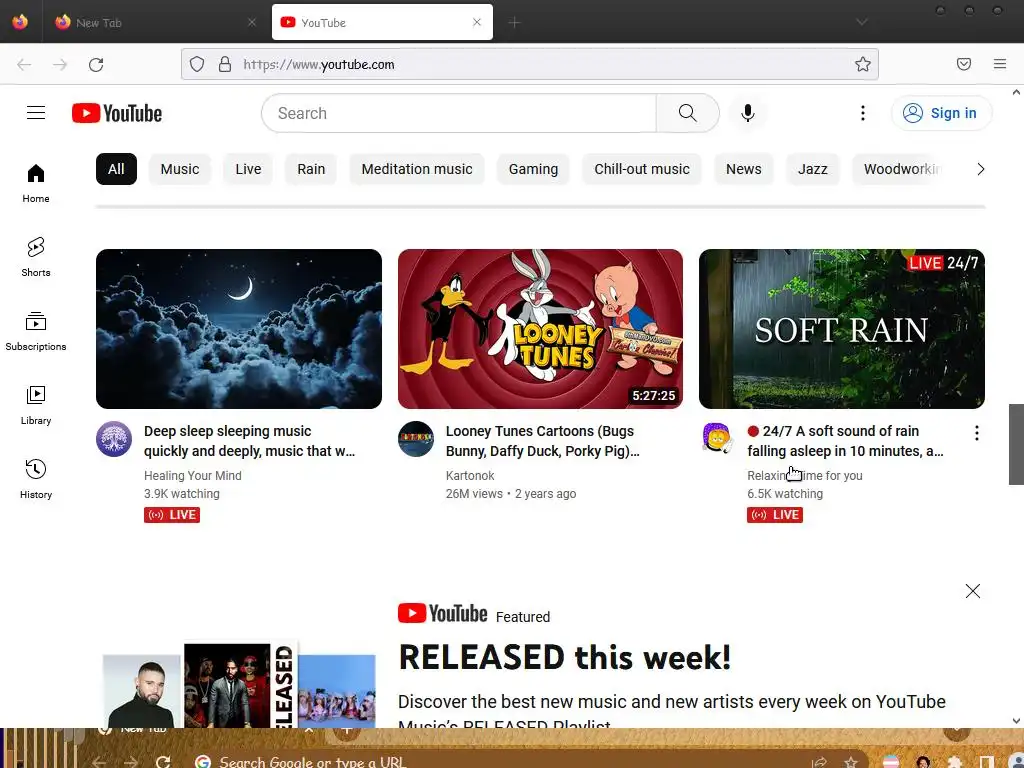Click the search magnifier button
This screenshot has height=768, width=1024.
pos(687,113)
